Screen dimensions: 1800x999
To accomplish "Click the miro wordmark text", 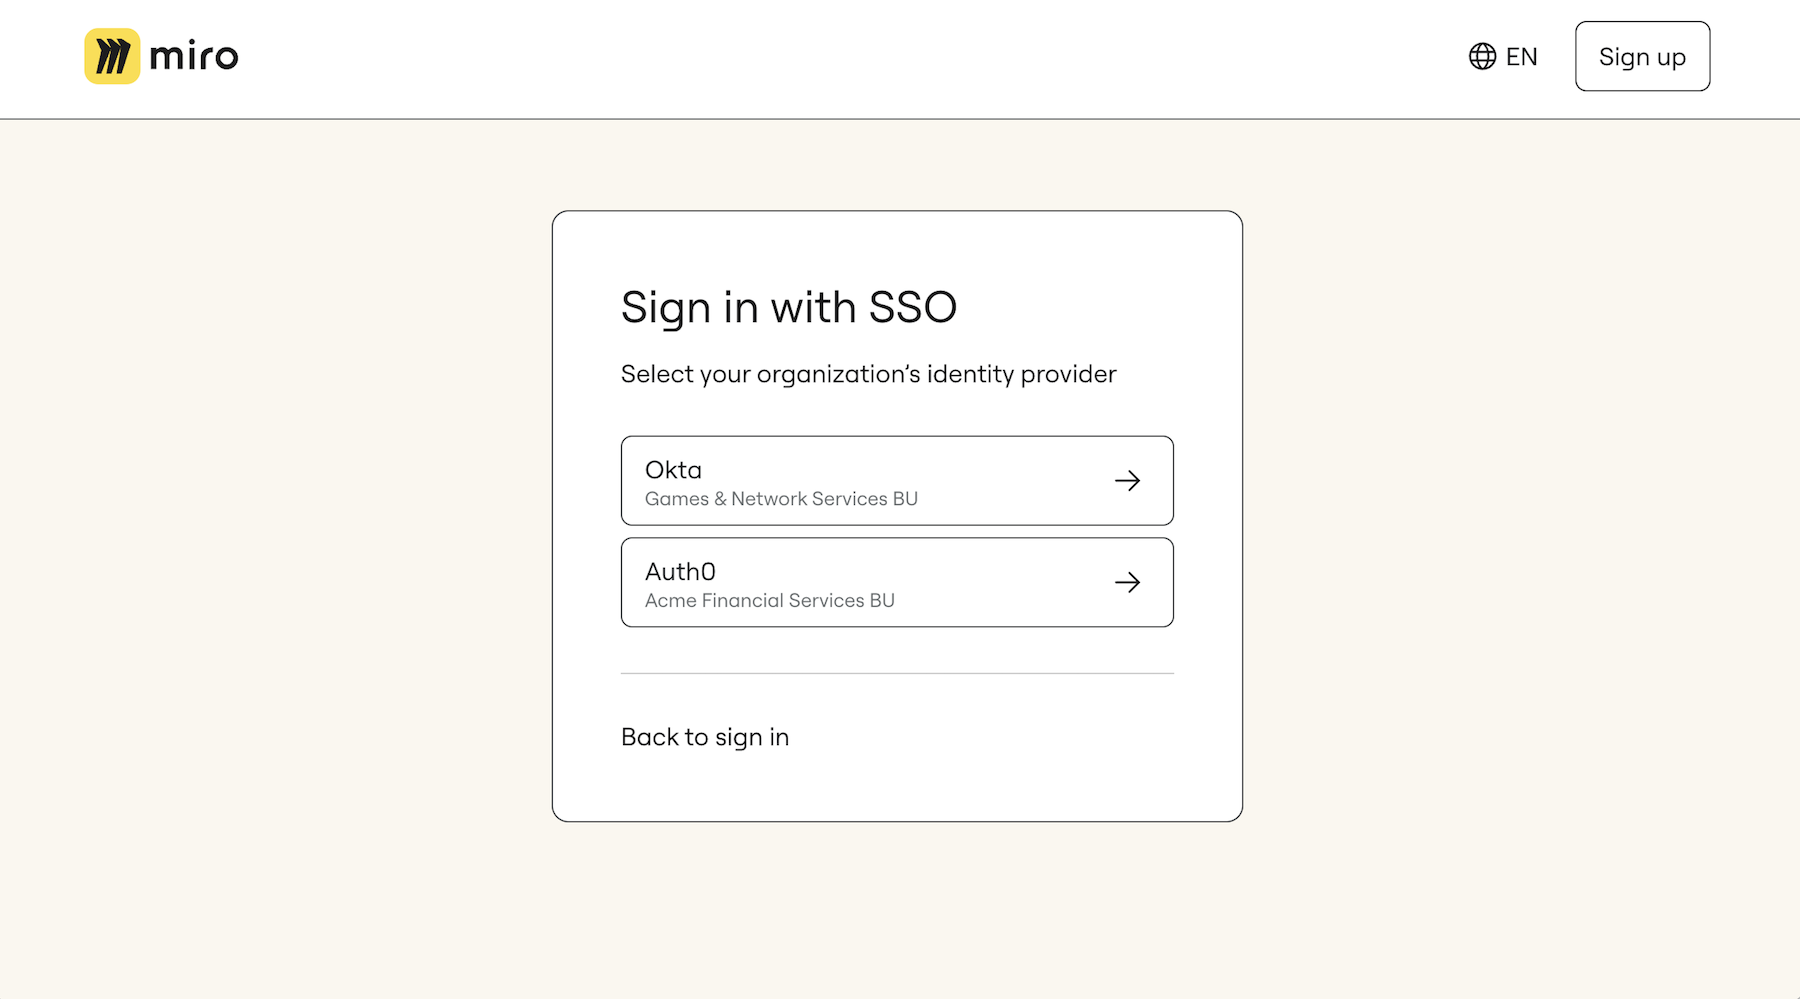I will [x=194, y=57].
